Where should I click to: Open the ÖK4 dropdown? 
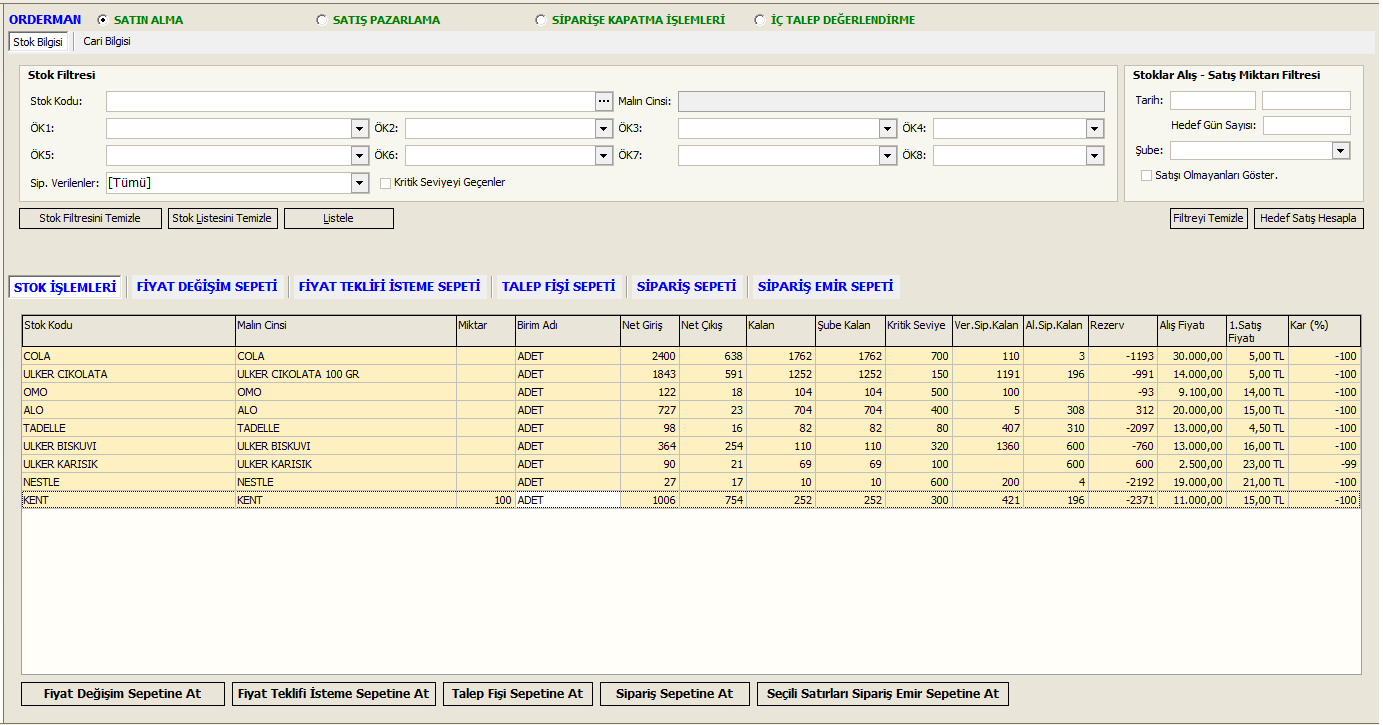pyautogui.click(x=1096, y=129)
